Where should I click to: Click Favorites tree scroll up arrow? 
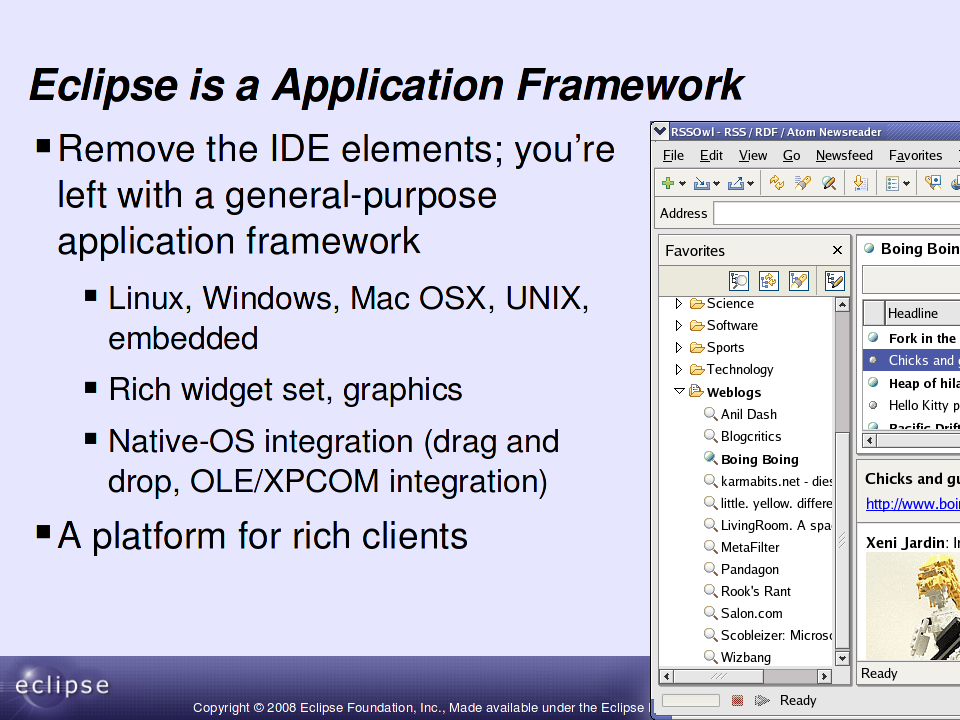842,305
